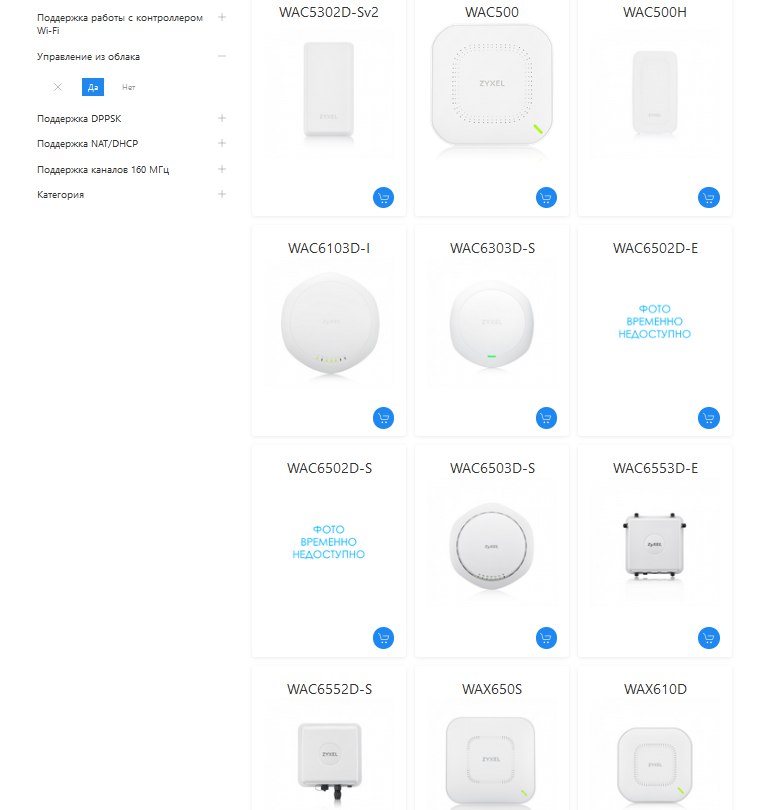
Task: Add WAC6503D-S to cart
Action: 546,638
